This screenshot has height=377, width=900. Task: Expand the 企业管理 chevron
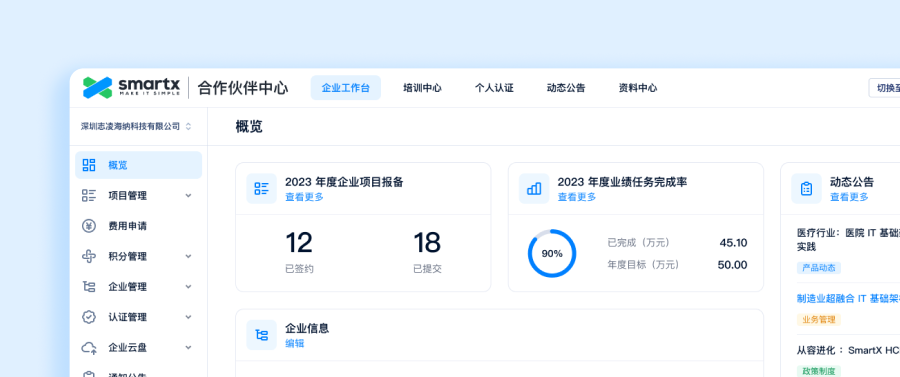click(x=188, y=287)
